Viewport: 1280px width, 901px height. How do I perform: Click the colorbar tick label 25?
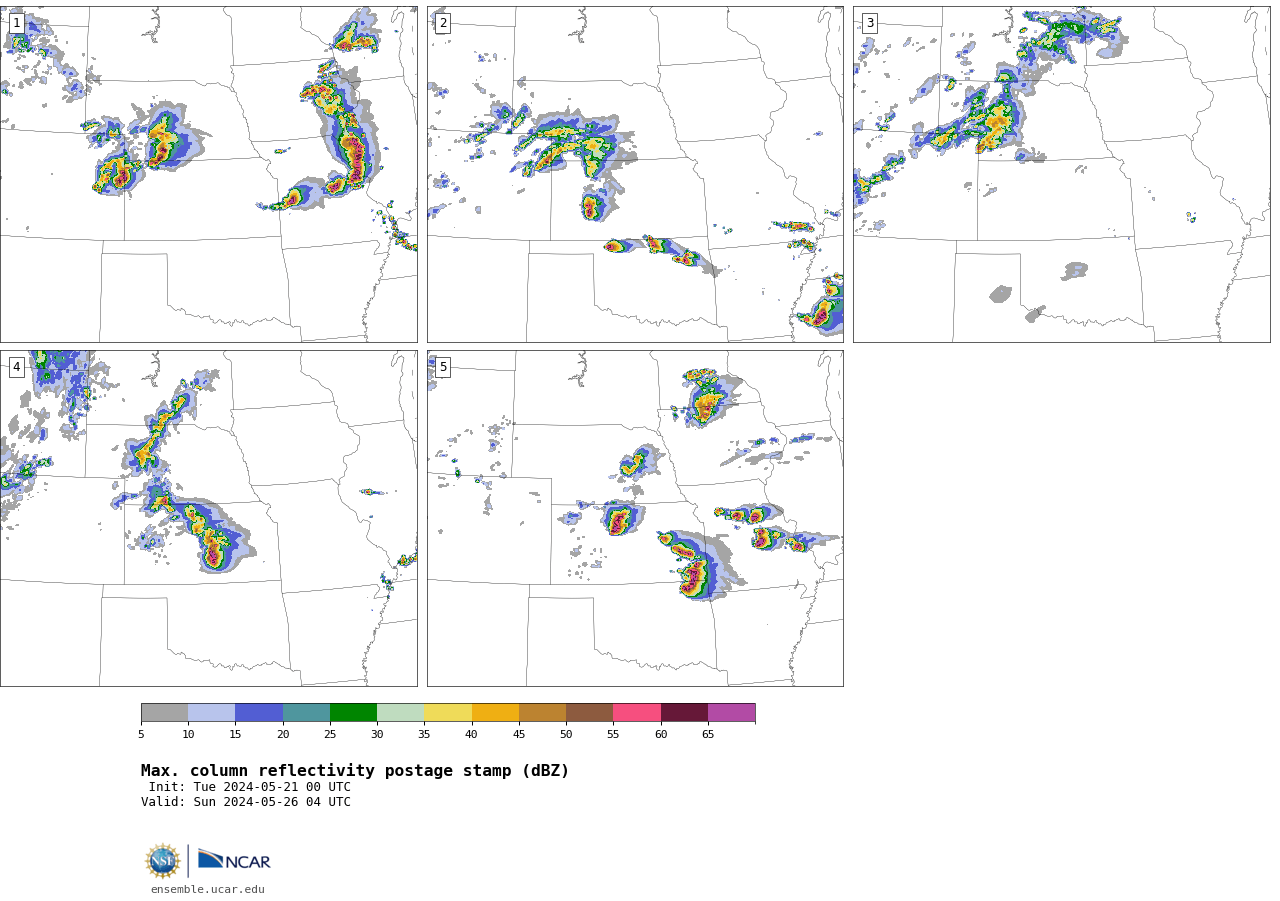(x=330, y=735)
